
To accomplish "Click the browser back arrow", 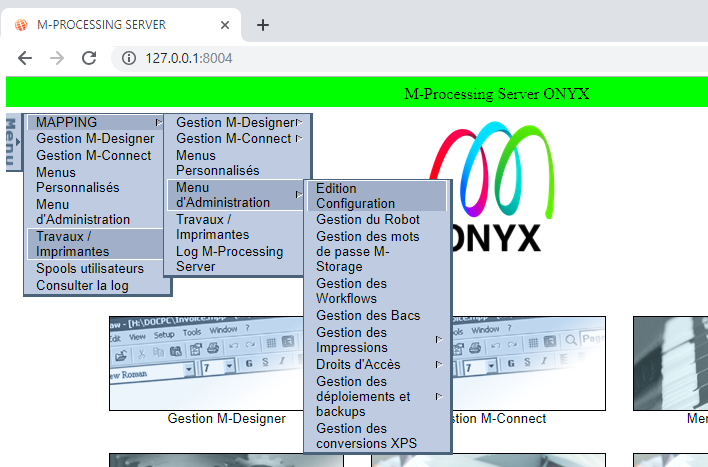I will coord(25,58).
